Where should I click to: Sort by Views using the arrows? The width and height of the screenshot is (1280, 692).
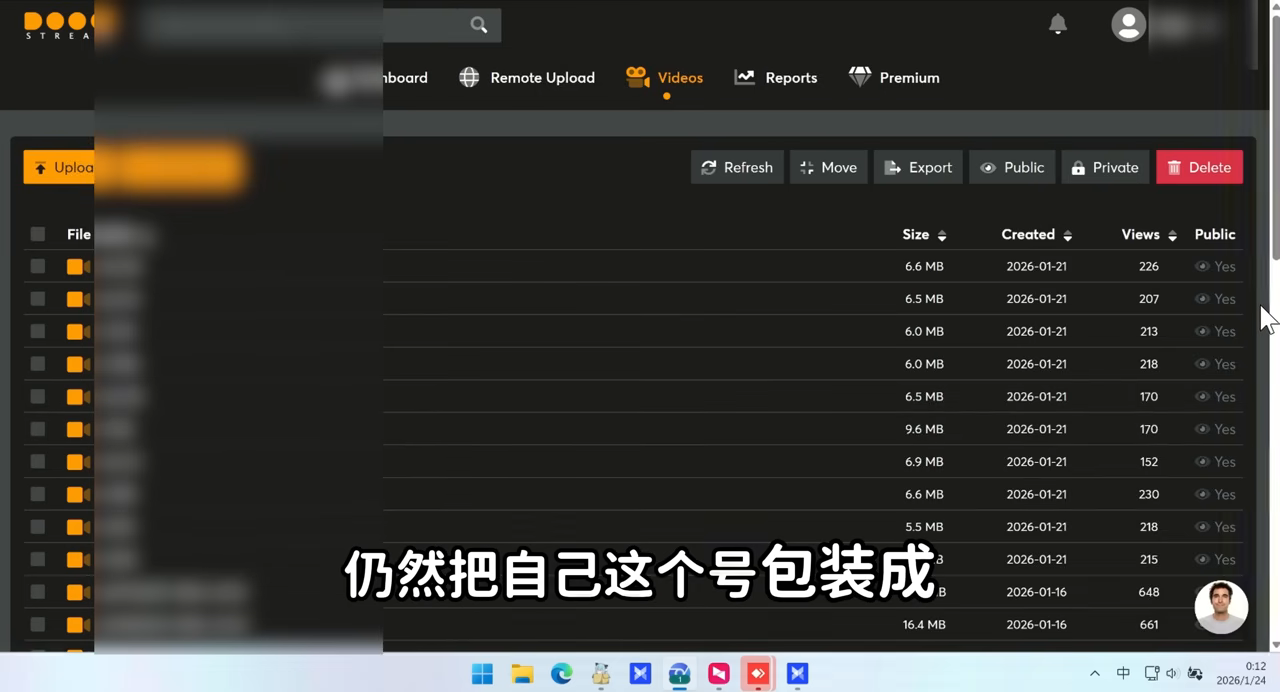pyautogui.click(x=1172, y=235)
